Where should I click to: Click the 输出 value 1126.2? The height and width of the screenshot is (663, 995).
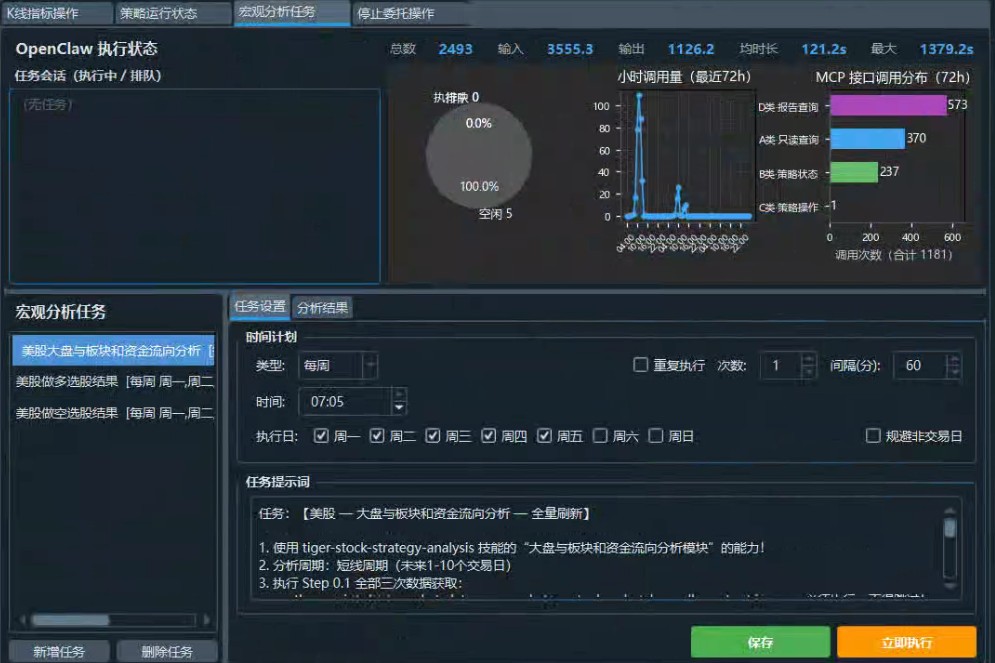point(690,49)
